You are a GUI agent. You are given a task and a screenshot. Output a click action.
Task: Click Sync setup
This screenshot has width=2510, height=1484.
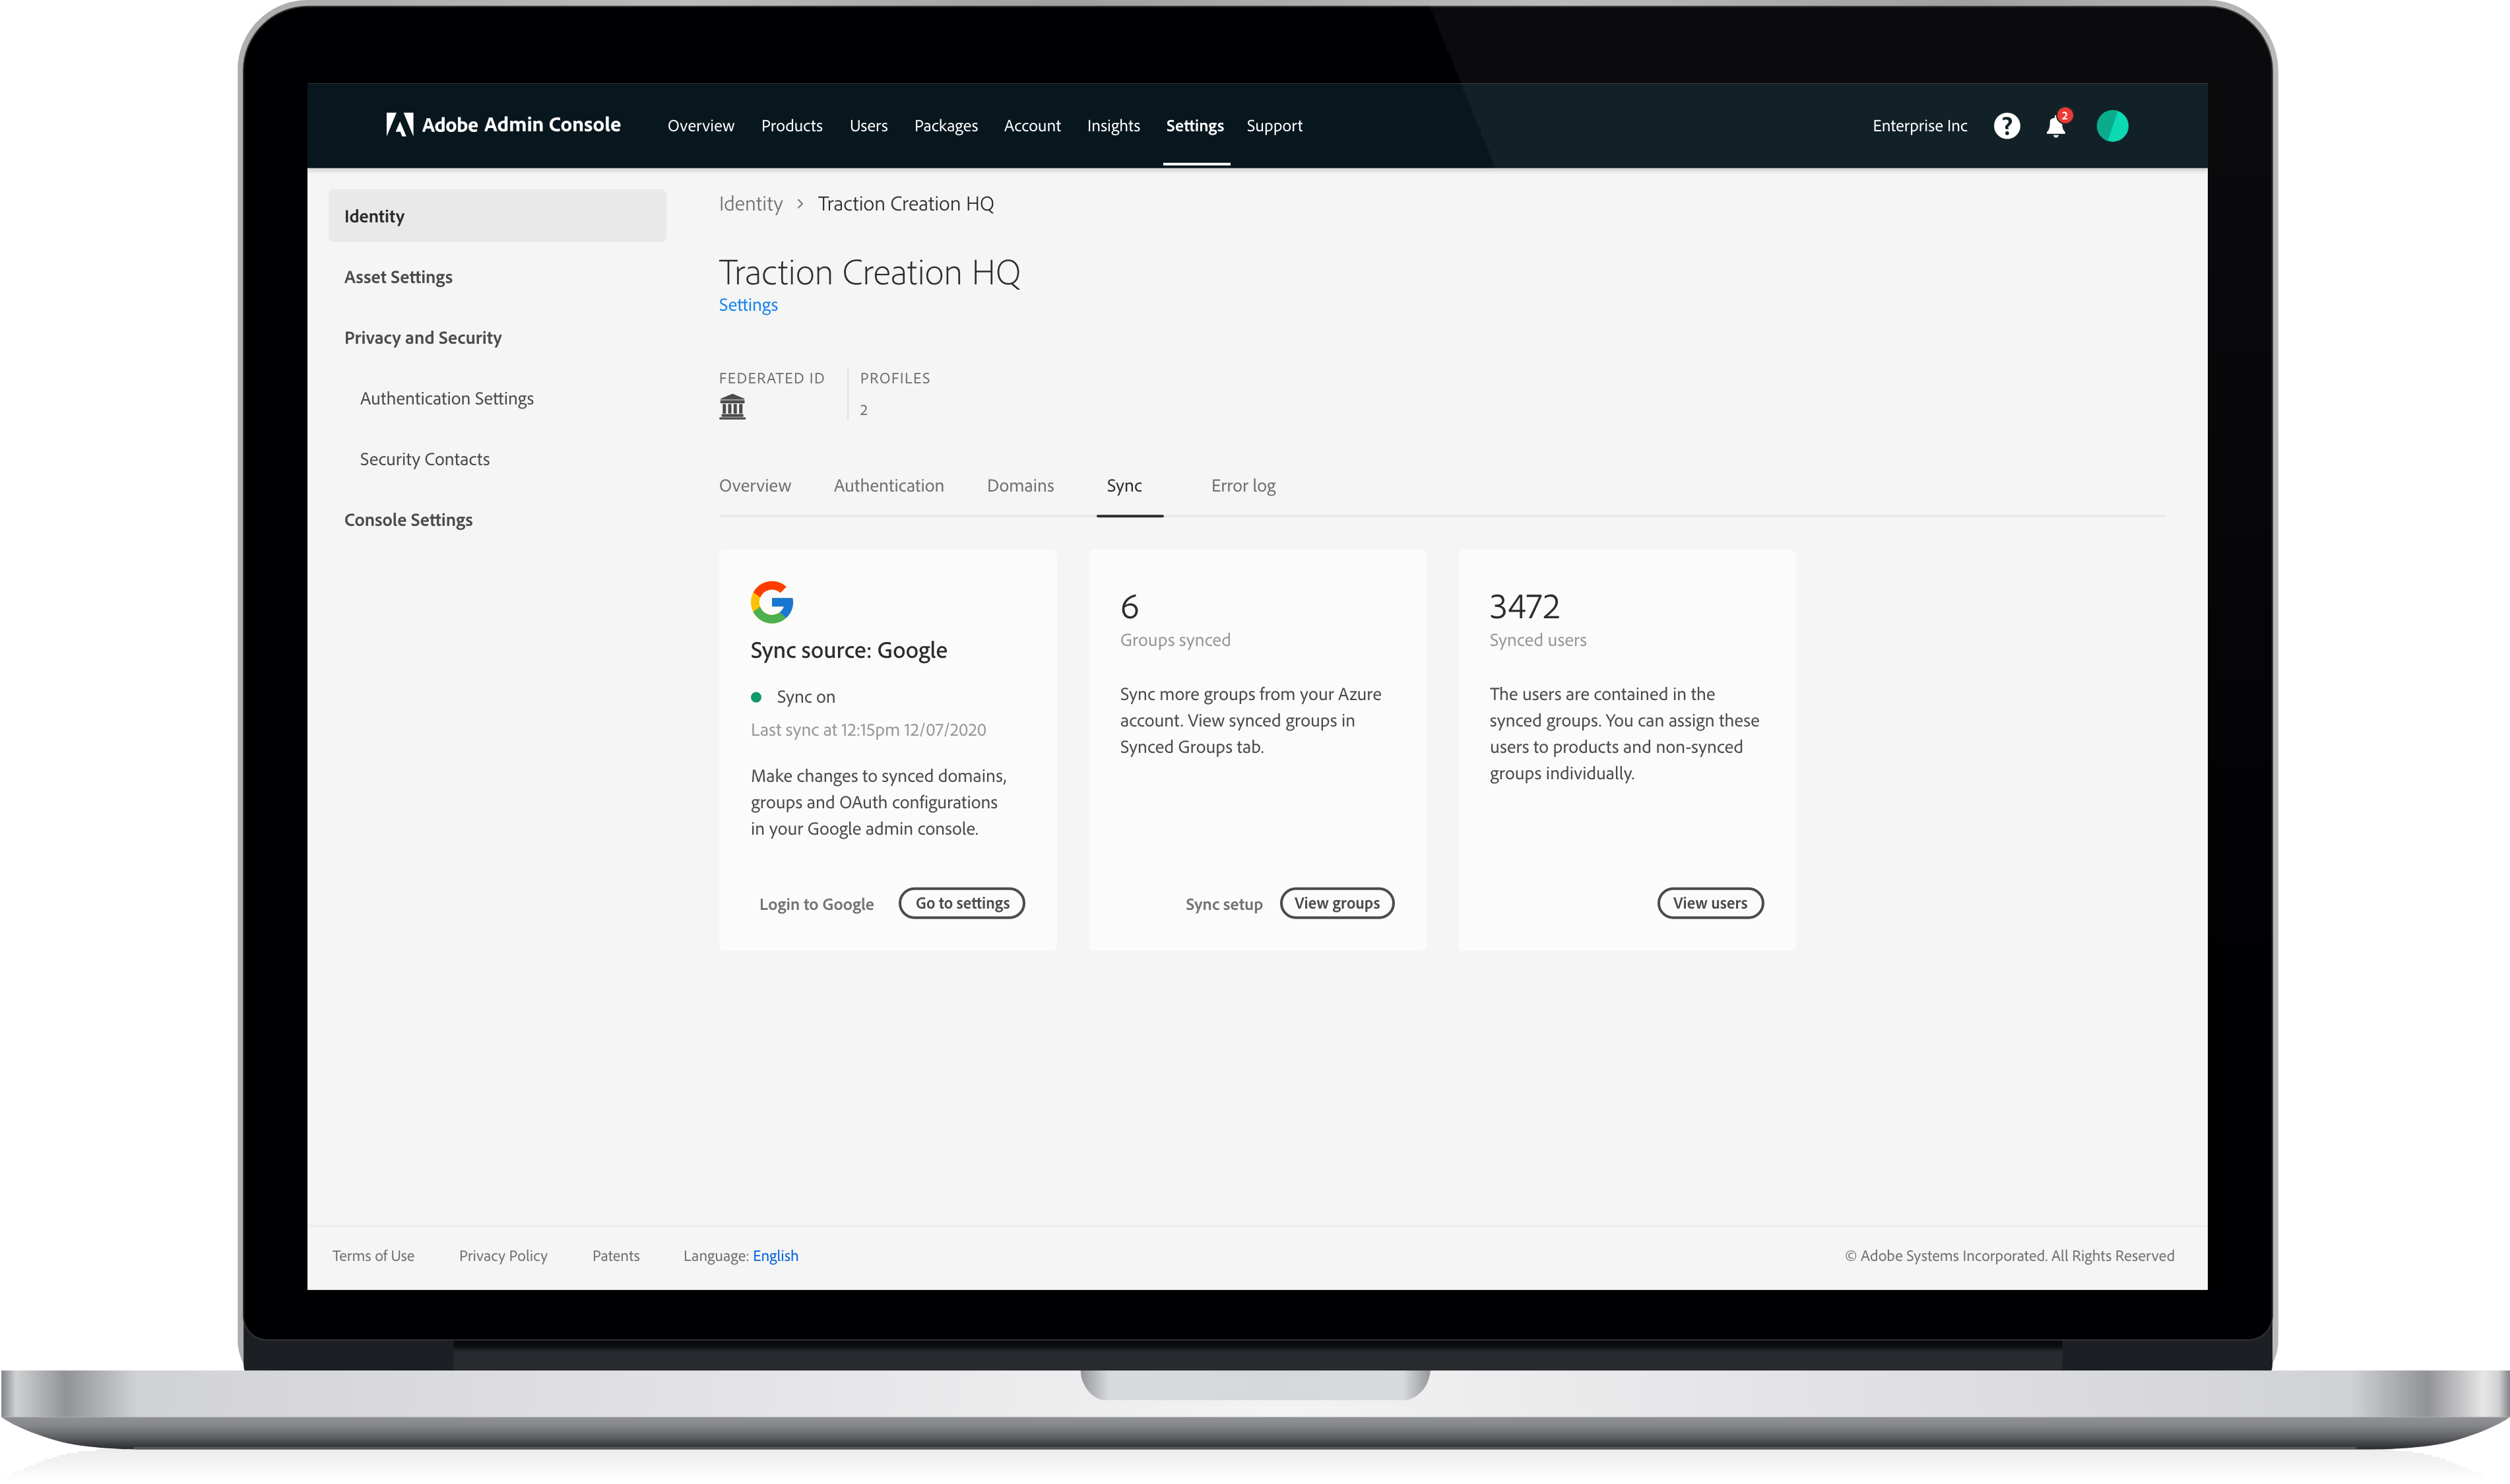(x=1224, y=904)
